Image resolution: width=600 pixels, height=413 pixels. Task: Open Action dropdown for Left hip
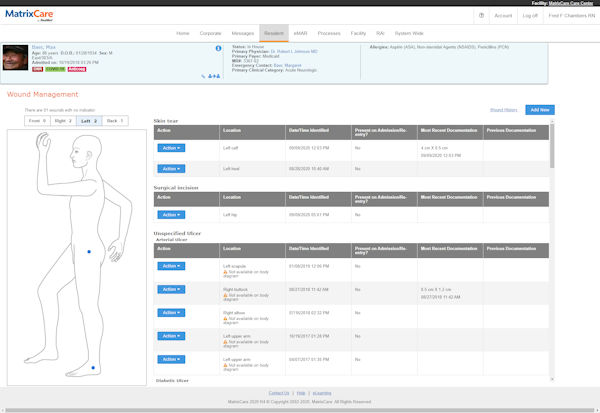[171, 215]
